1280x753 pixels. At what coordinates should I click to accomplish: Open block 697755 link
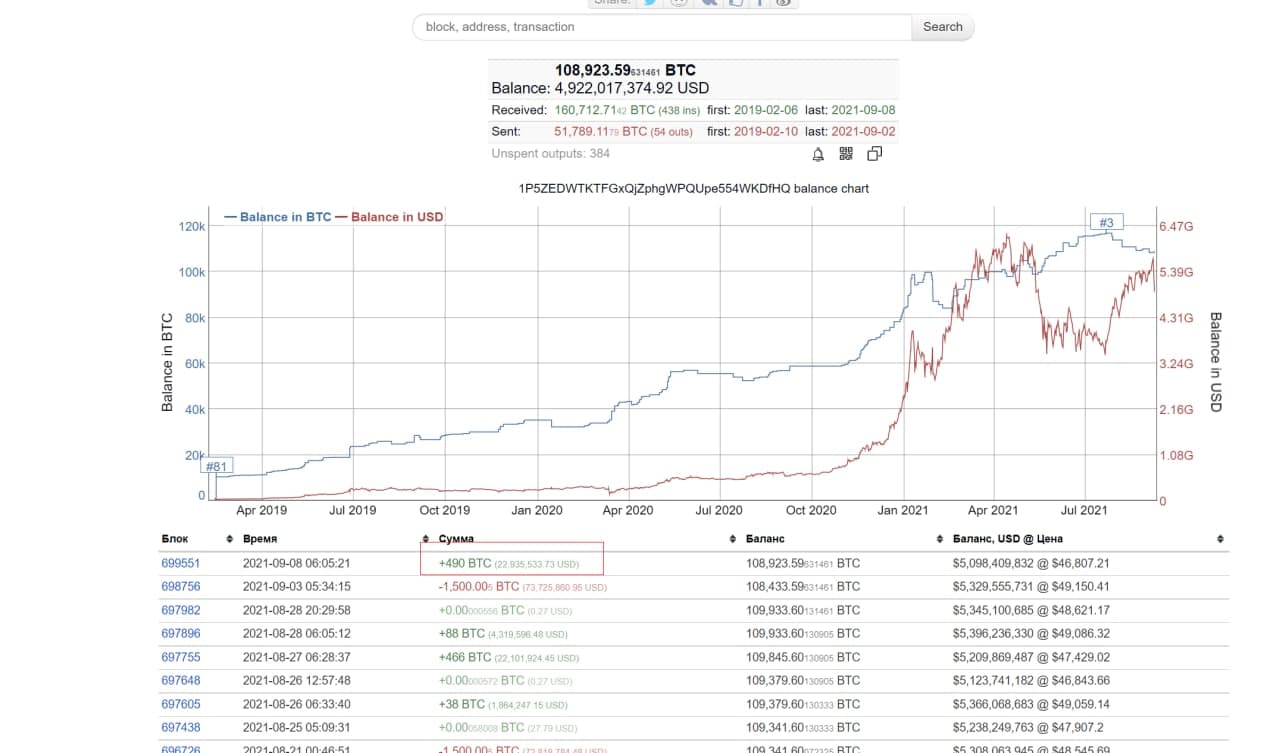click(x=181, y=657)
